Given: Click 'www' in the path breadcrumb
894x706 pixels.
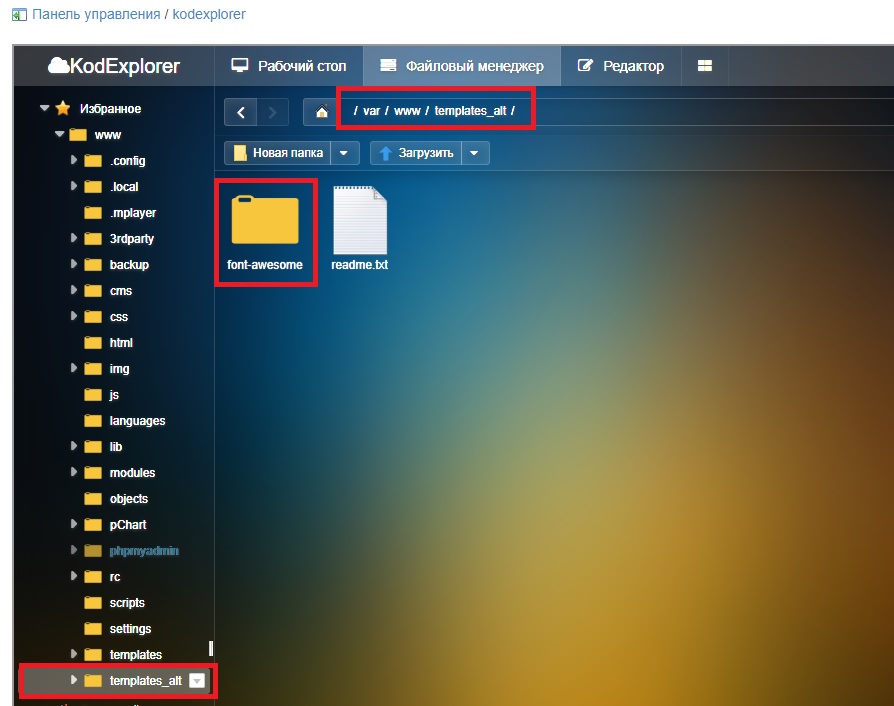Looking at the screenshot, I should click(x=407, y=111).
